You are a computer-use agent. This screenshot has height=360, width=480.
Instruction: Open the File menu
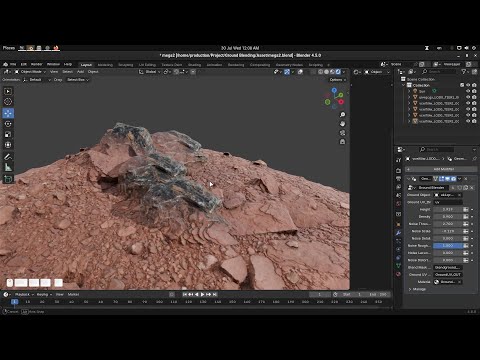pyautogui.click(x=13, y=64)
